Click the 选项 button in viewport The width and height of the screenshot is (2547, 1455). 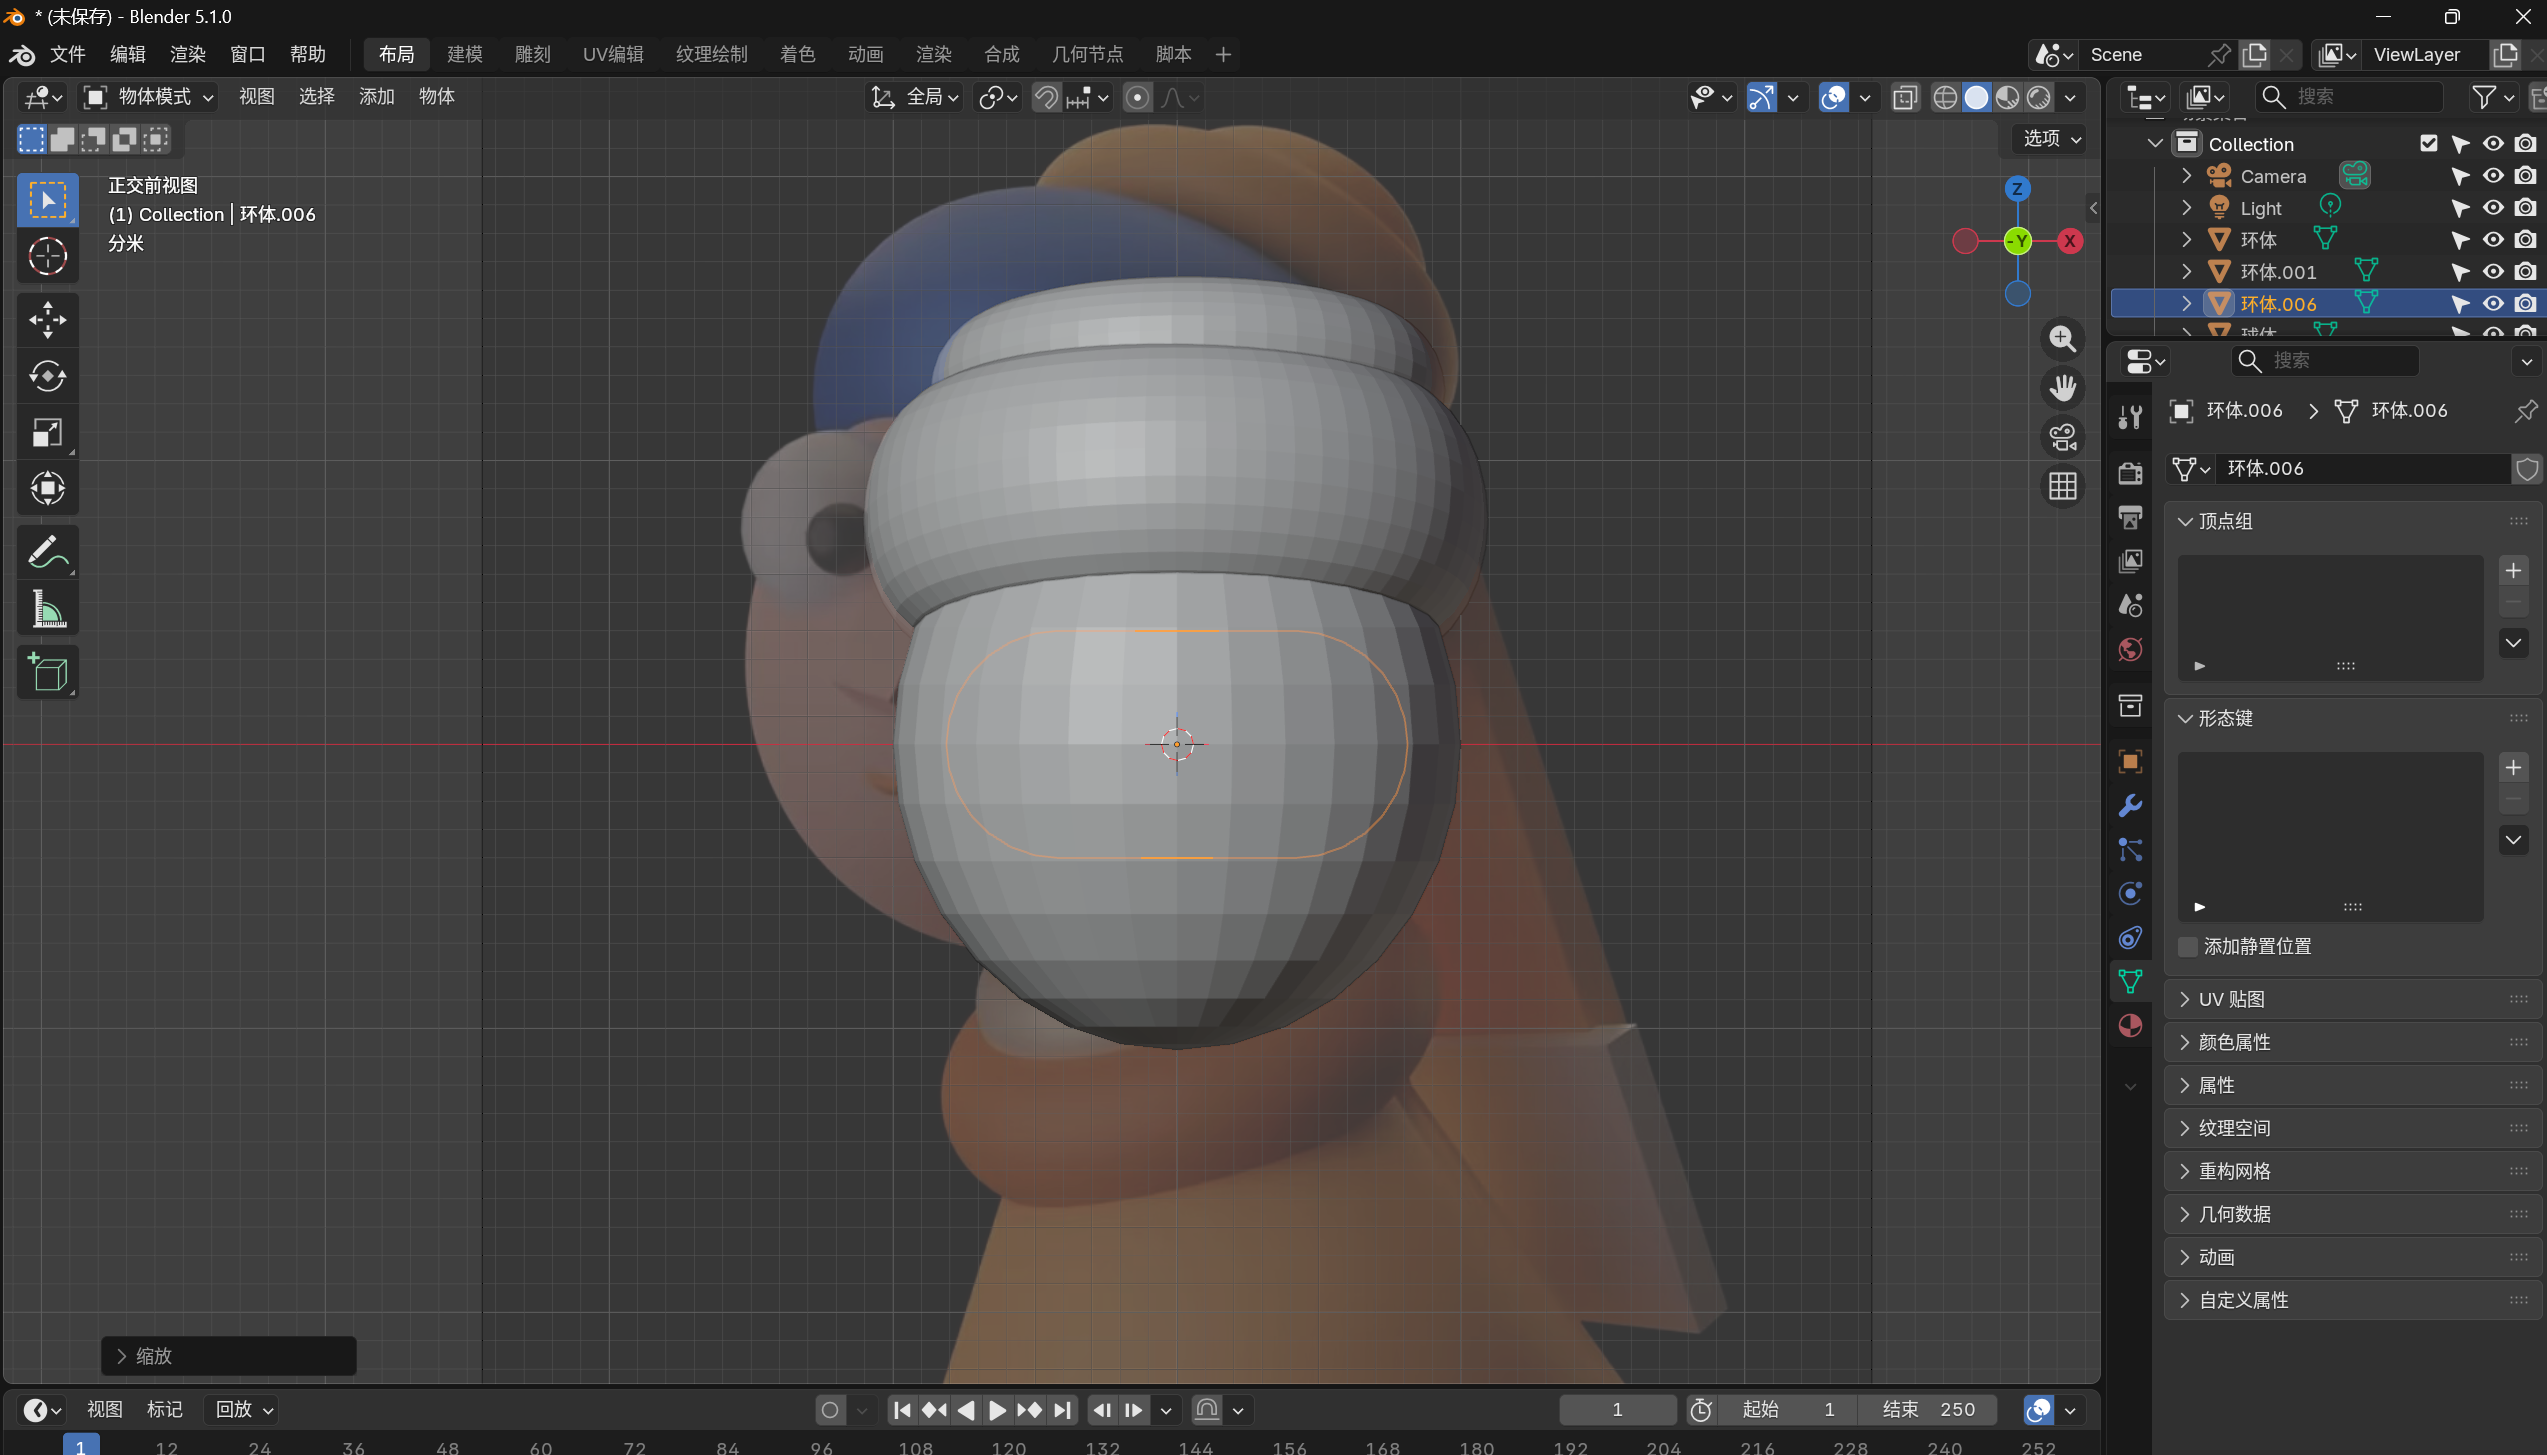coord(2051,138)
